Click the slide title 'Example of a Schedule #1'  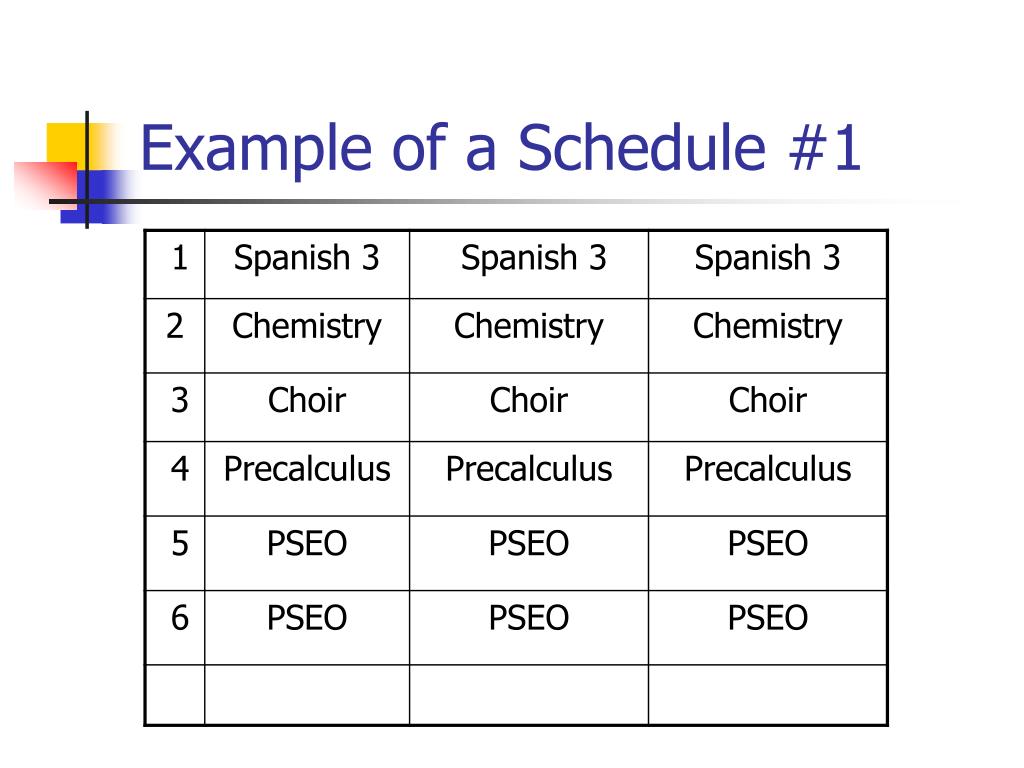tap(500, 148)
